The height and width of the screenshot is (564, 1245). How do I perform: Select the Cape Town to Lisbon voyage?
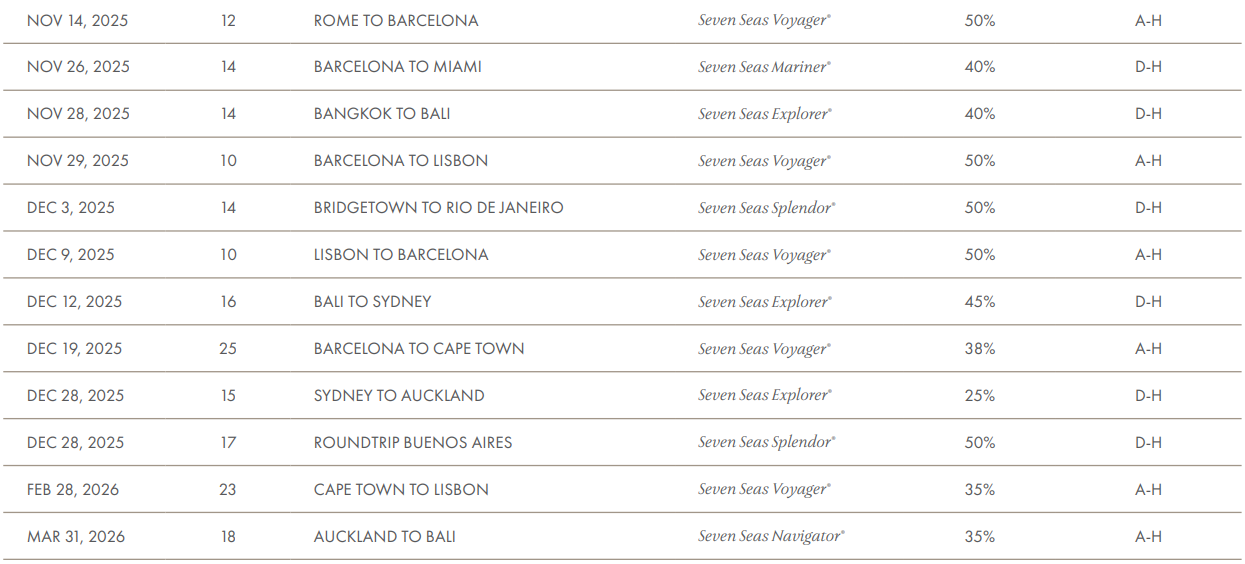pos(401,490)
